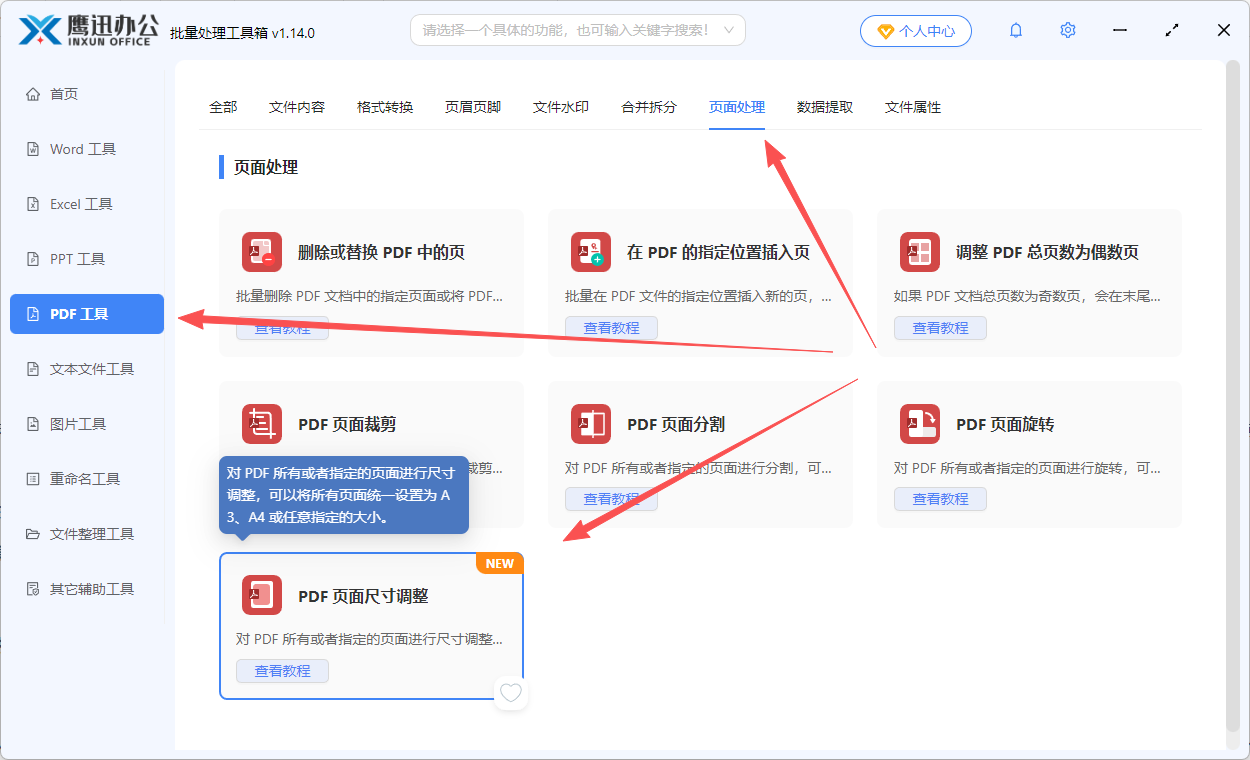Screen dimensions: 1250x760
Task: Favorite the PDF 页面尺寸调整 card with the heart
Action: [x=510, y=692]
